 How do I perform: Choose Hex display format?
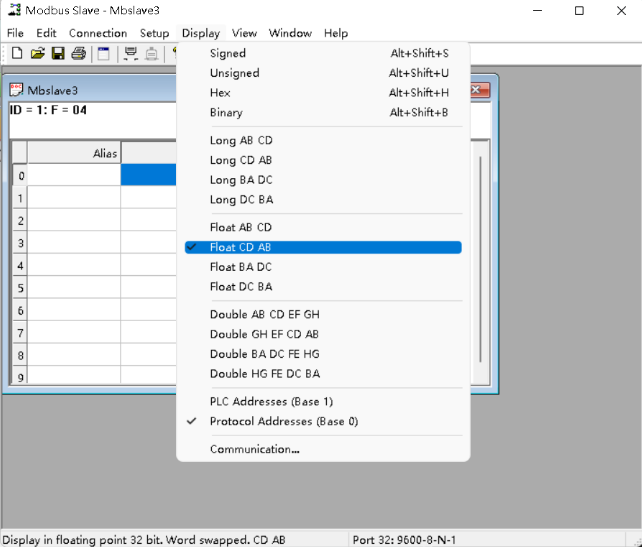(x=323, y=93)
